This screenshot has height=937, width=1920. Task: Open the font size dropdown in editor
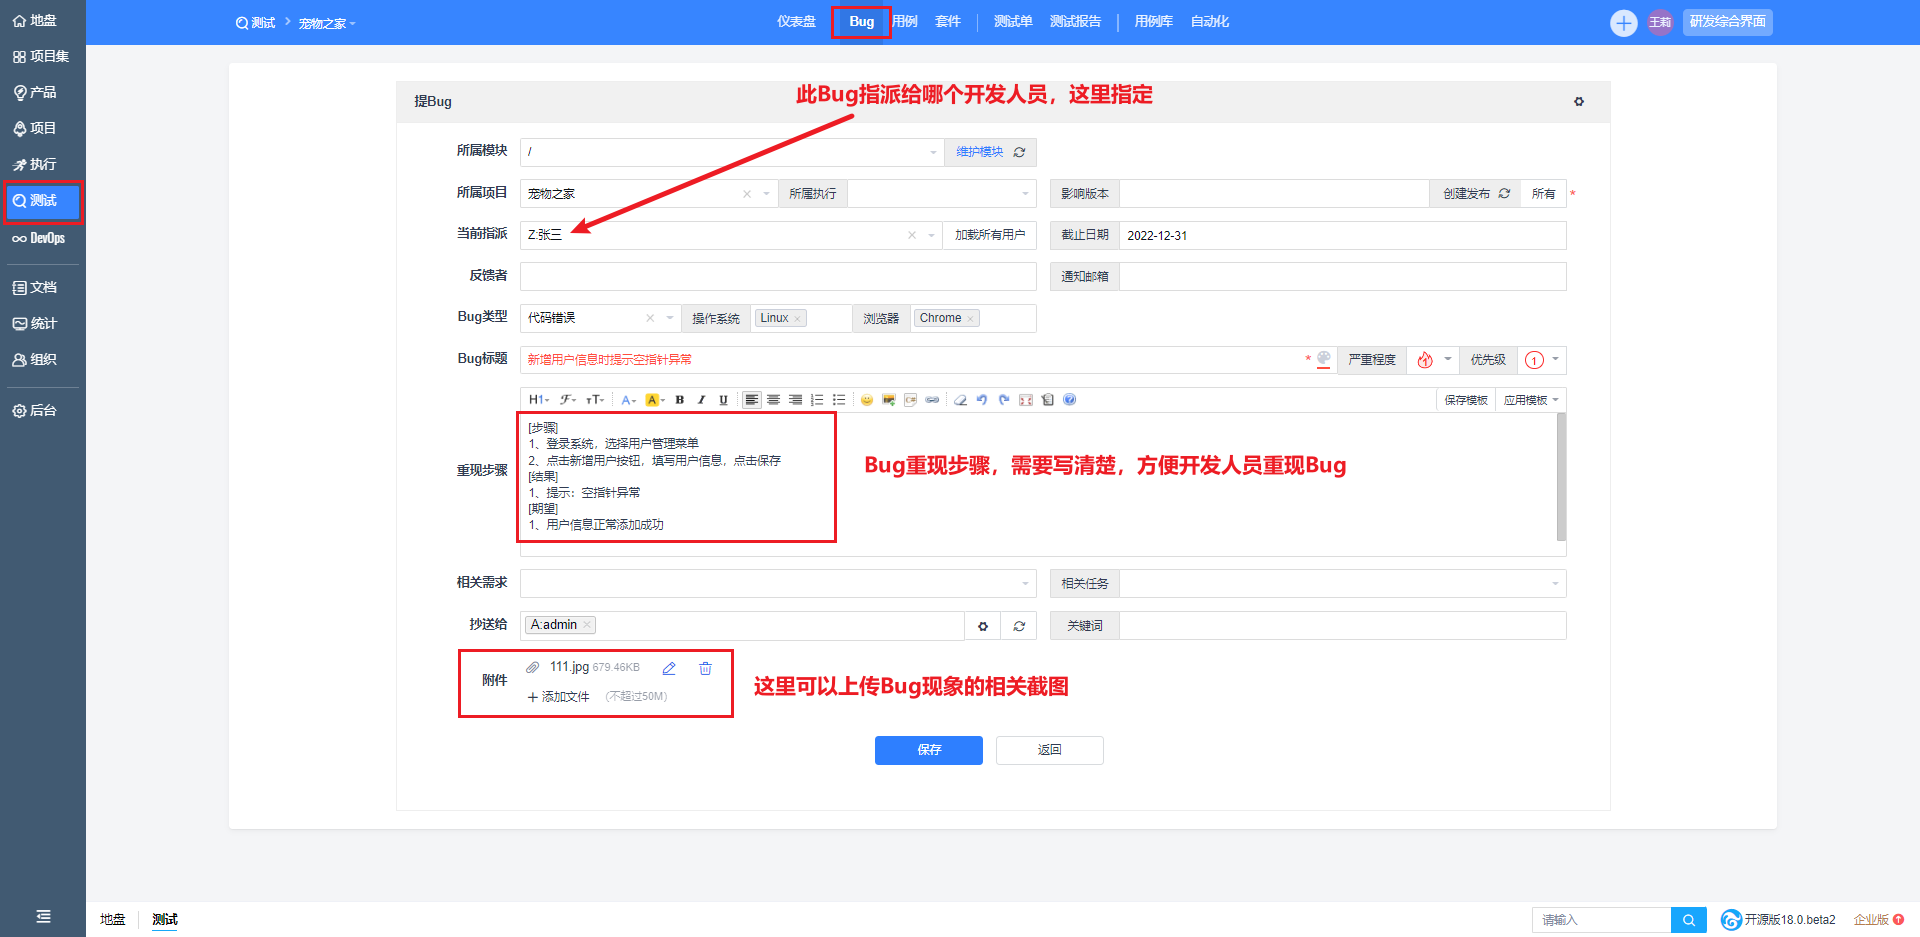595,400
